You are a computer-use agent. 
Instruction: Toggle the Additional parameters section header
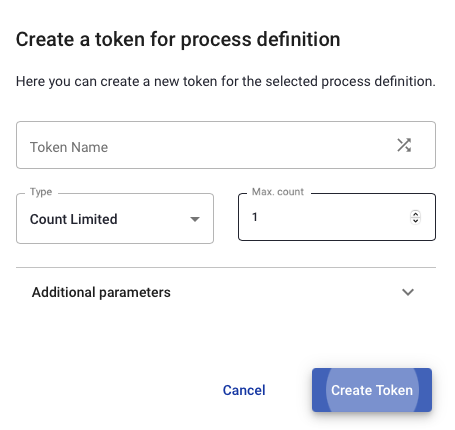226,292
